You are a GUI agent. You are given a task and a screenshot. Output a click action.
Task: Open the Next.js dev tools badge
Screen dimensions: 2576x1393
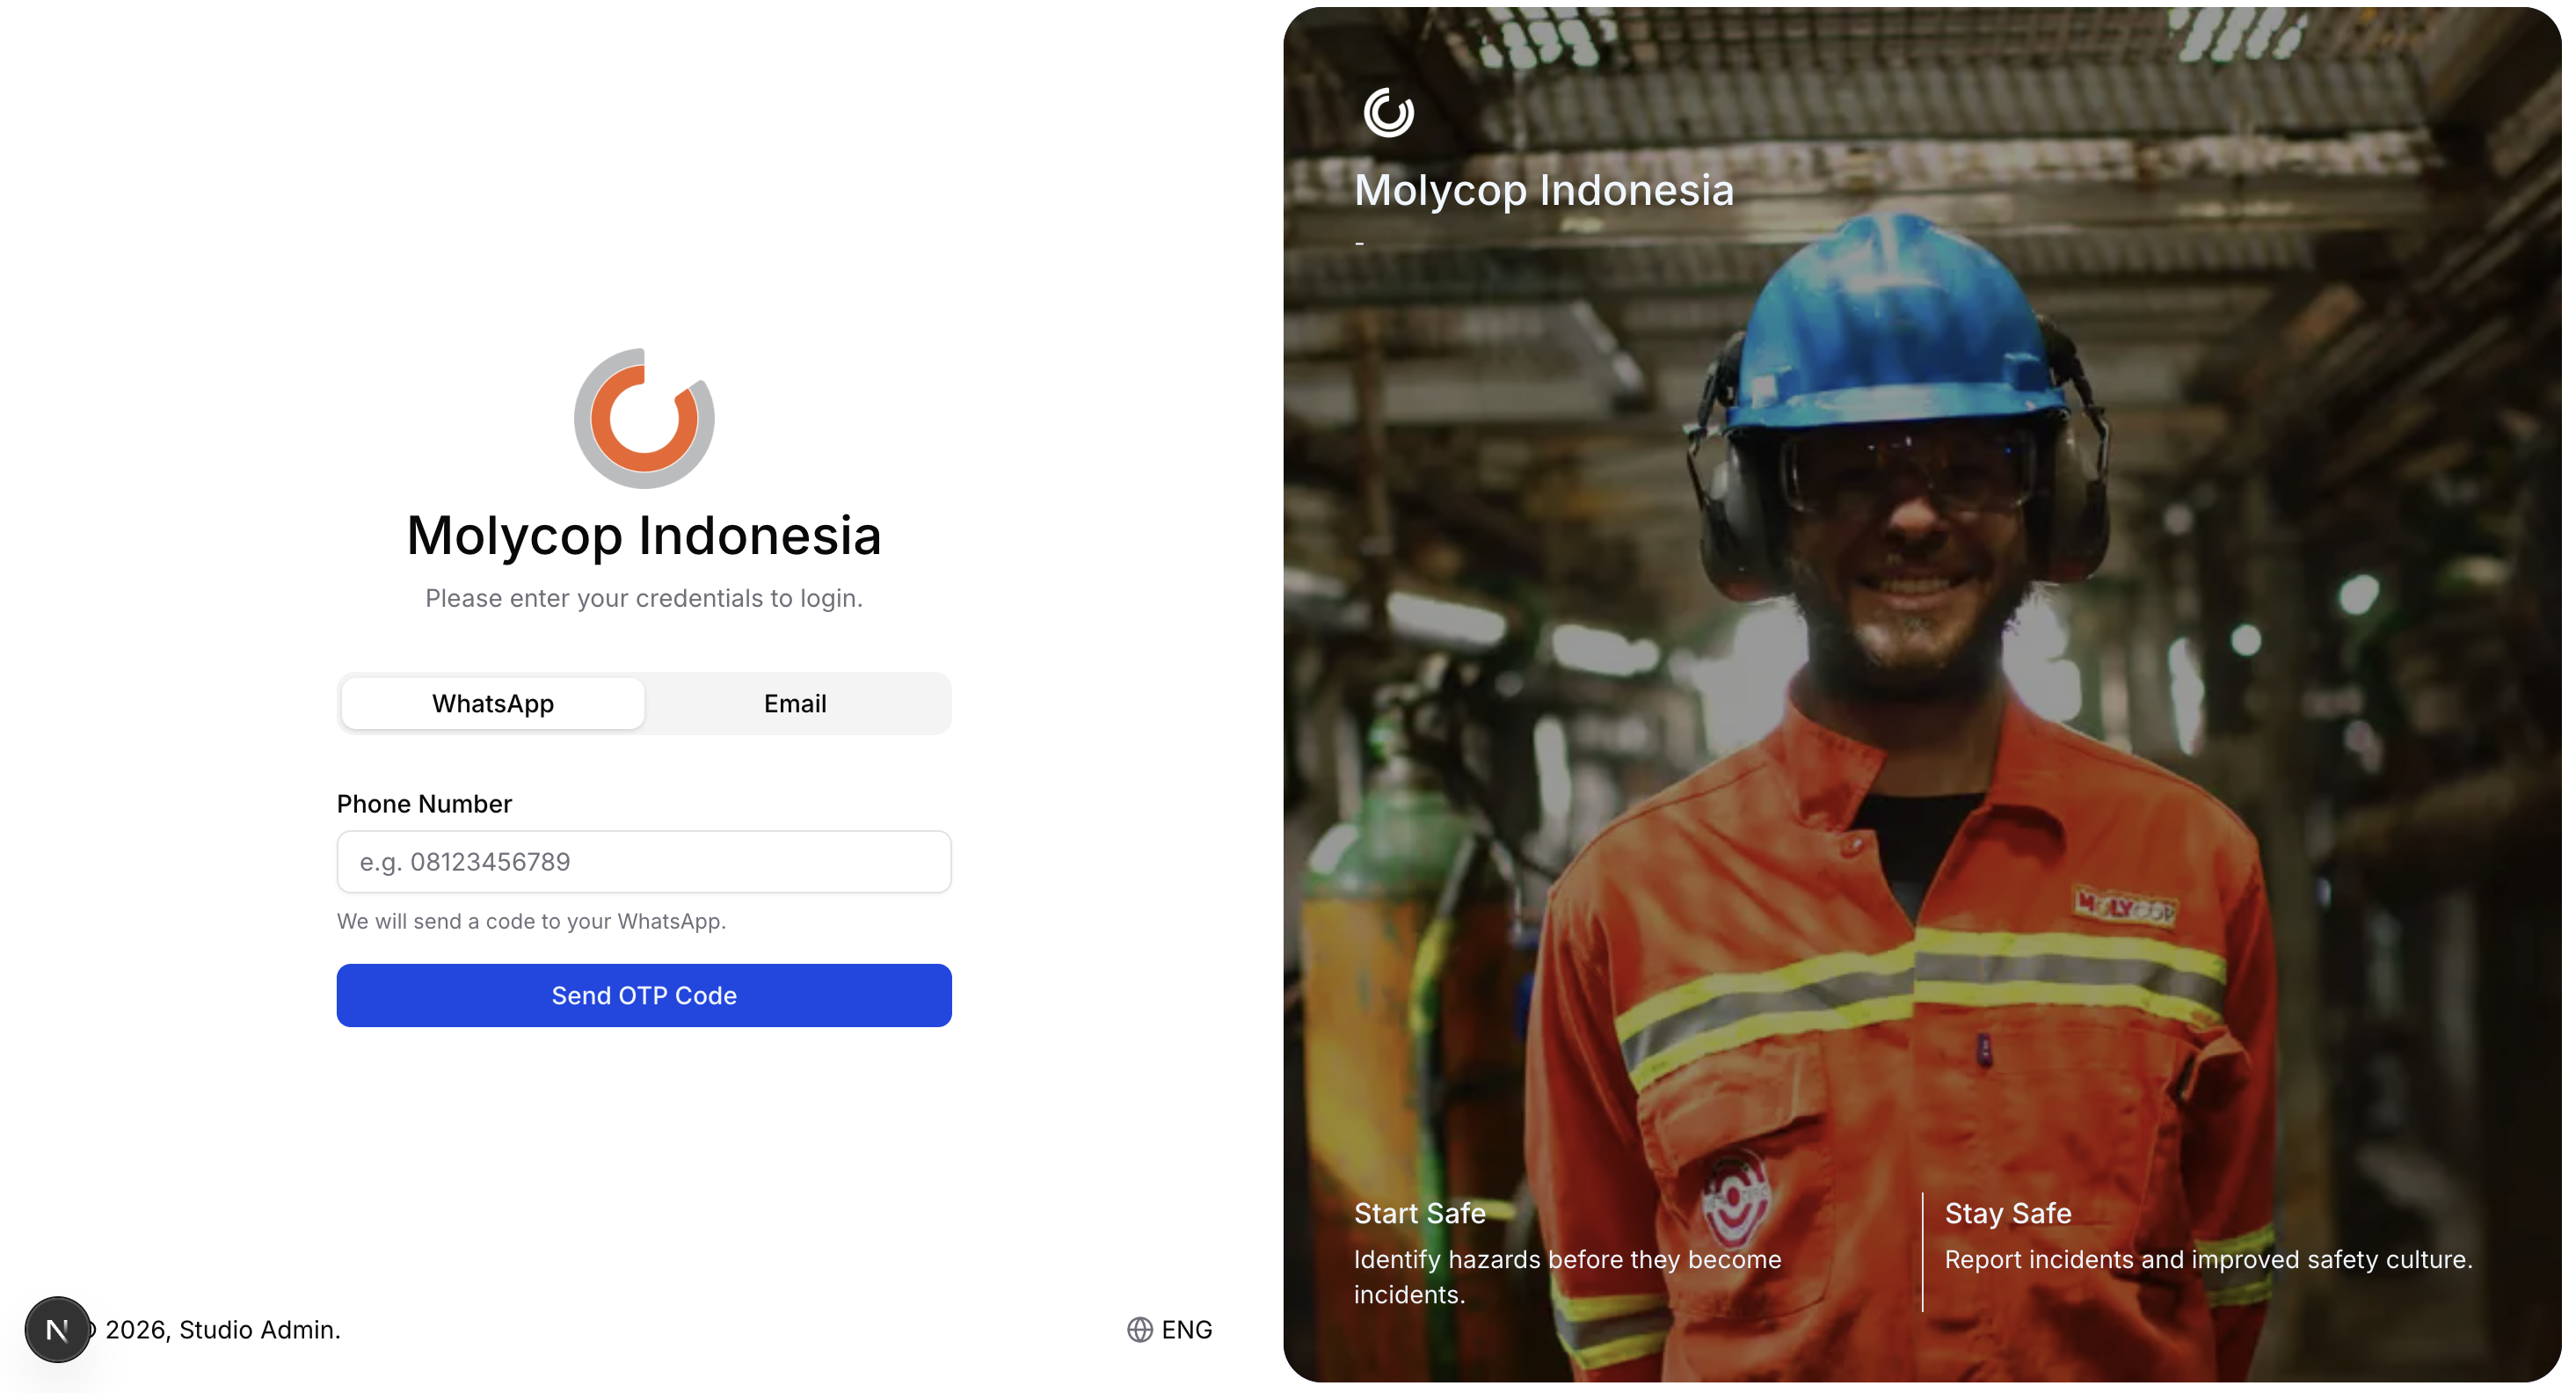tap(57, 1329)
